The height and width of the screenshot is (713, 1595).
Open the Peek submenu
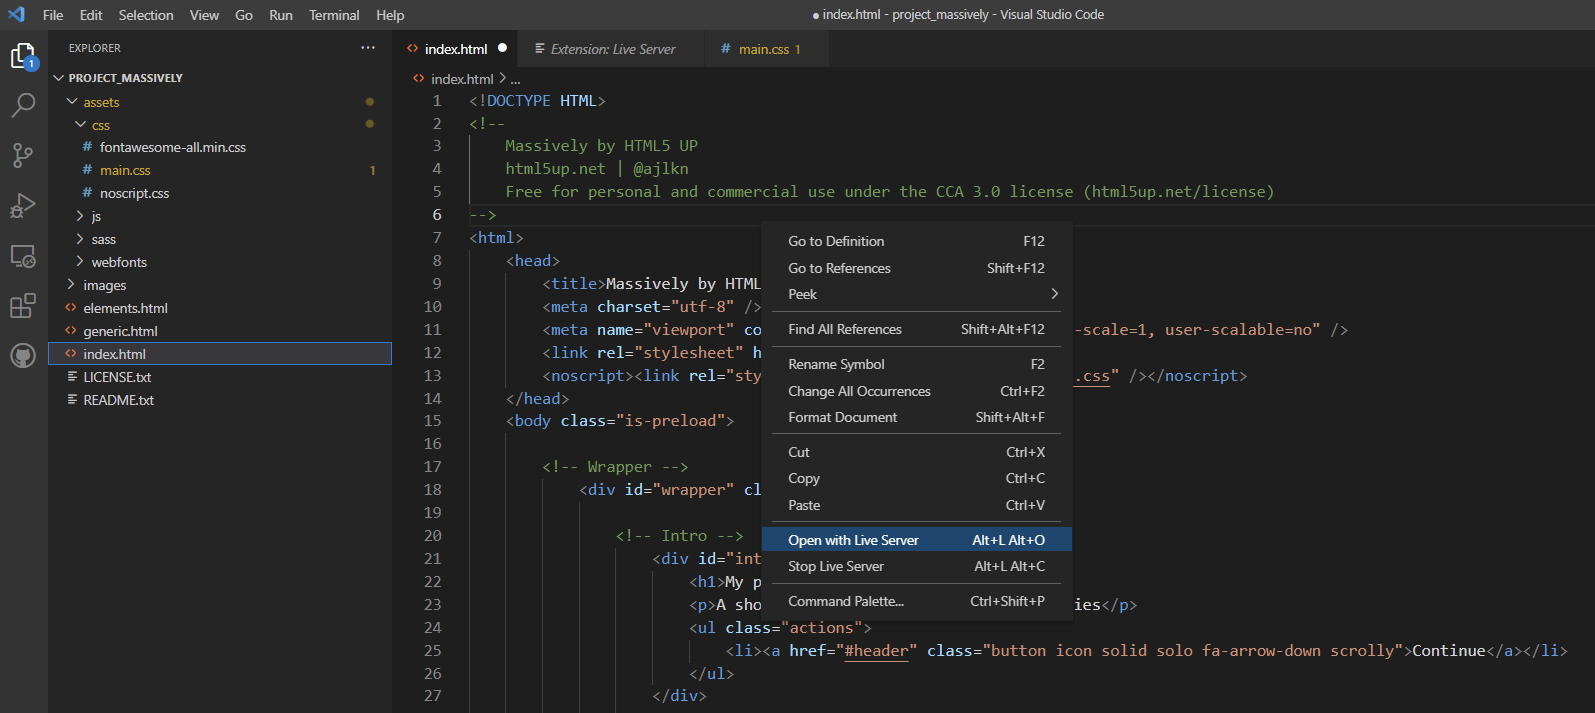click(x=802, y=294)
